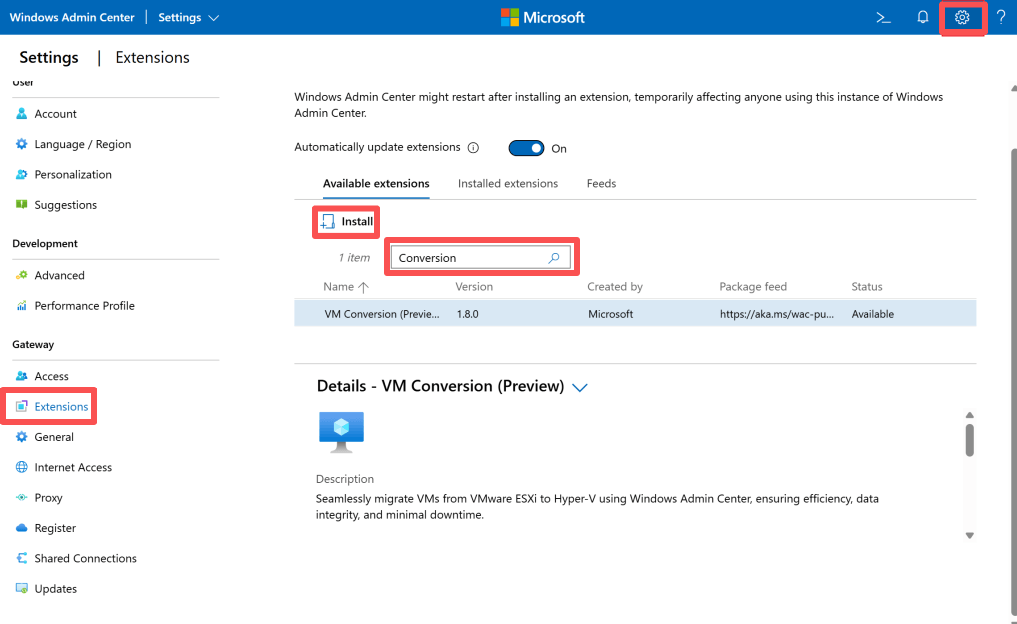This screenshot has width=1017, height=624.
Task: Click the Proxy icon in sidebar
Action: [x=21, y=498]
